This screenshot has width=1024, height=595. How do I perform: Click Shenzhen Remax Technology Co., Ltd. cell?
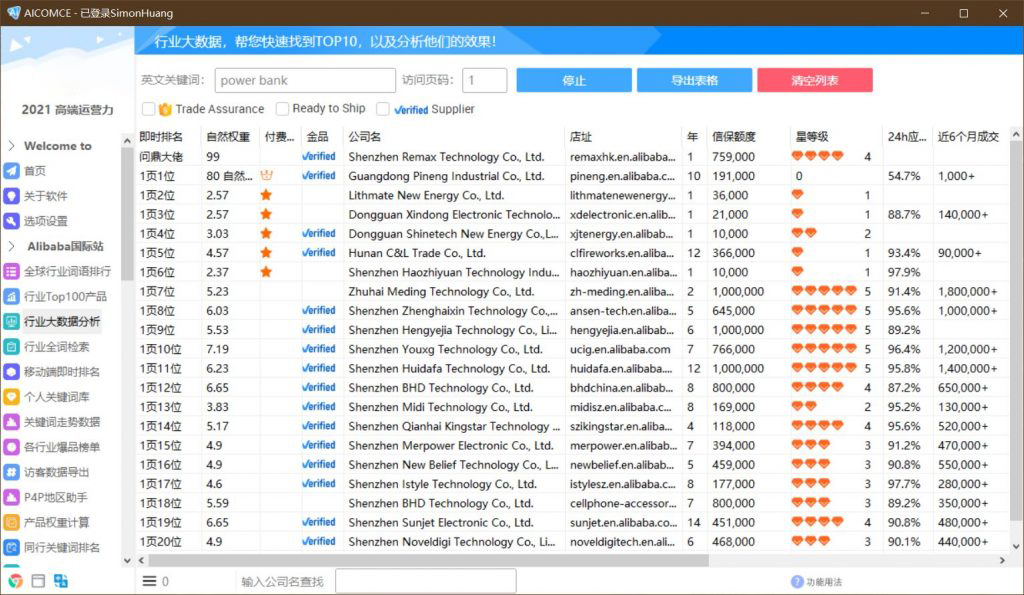click(446, 157)
